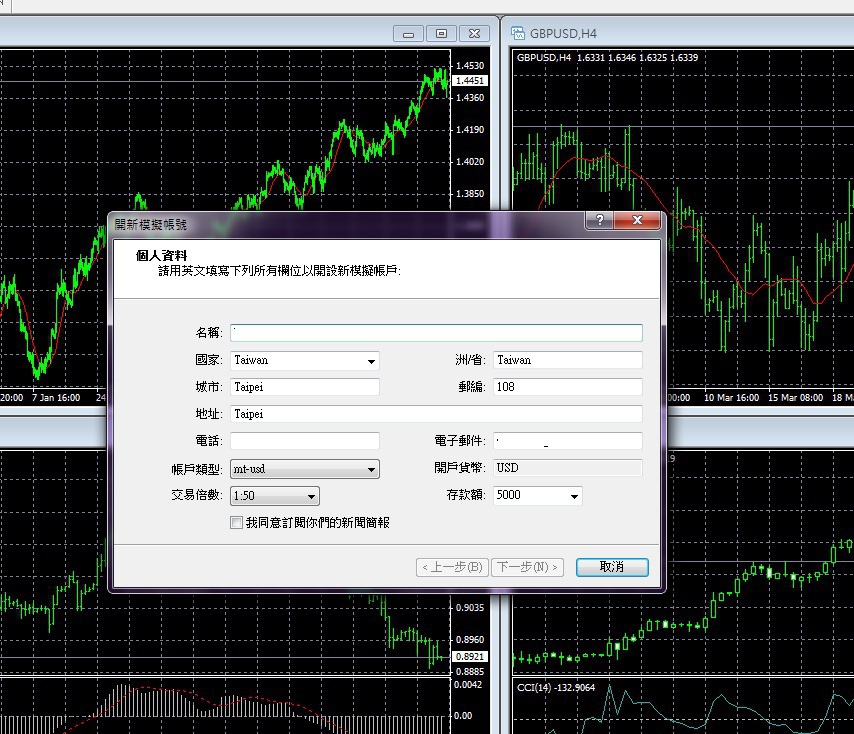Image resolution: width=854 pixels, height=734 pixels.
Task: Focus the 電話 phone input field
Action: pos(305,441)
